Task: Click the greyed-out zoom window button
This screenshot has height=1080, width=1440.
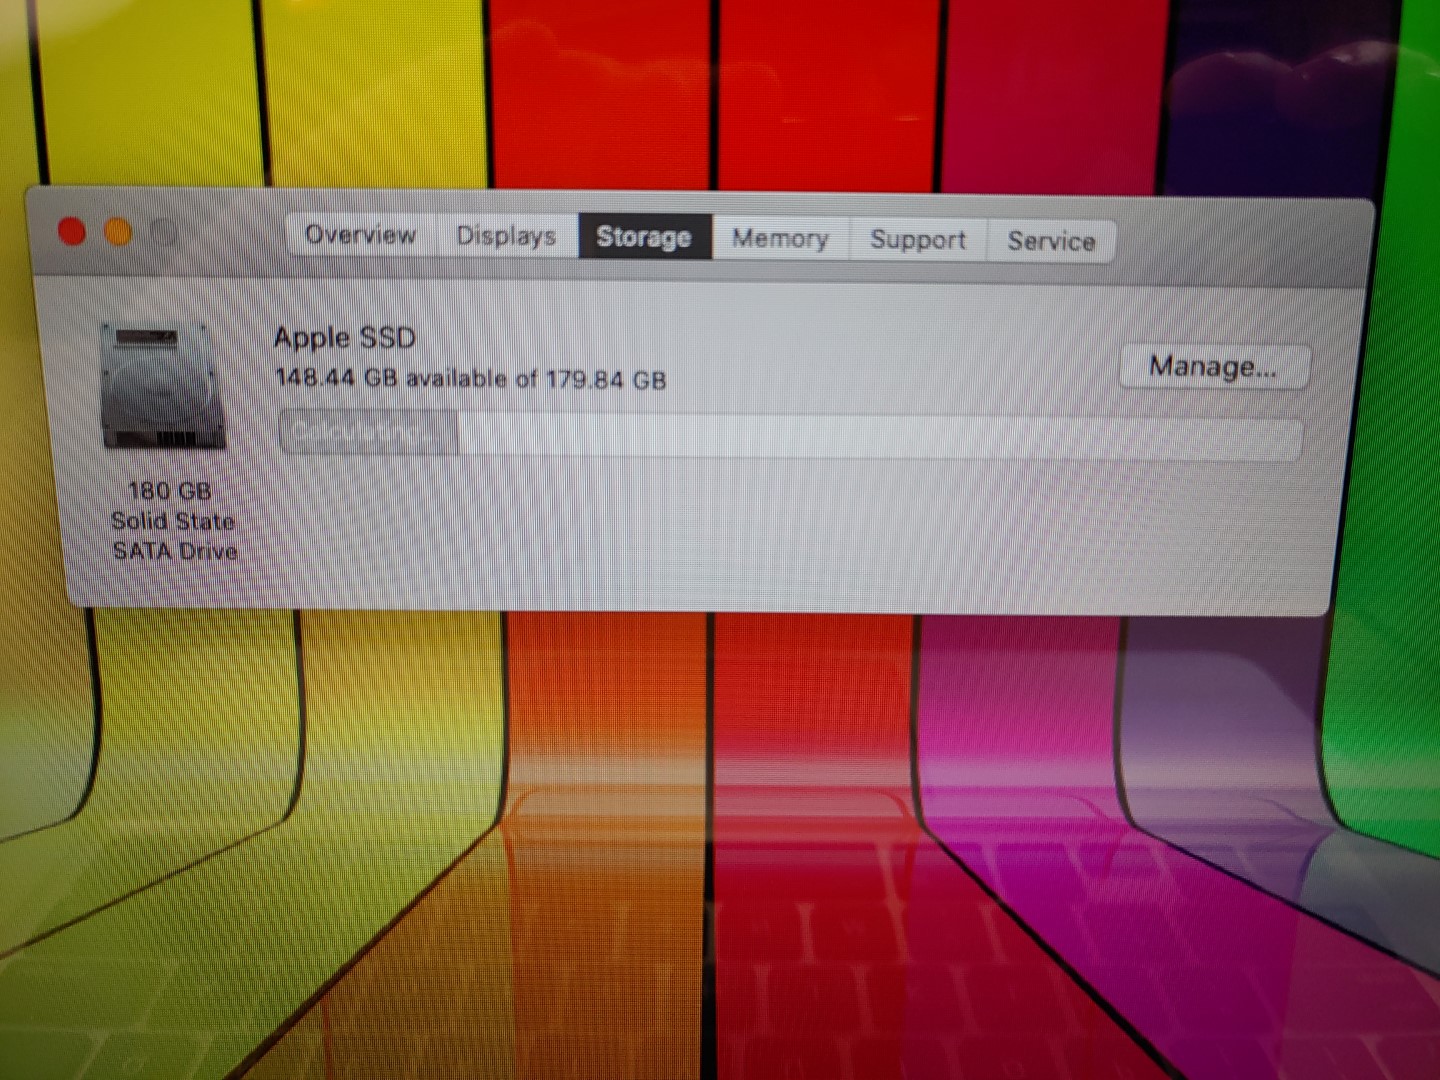Action: (164, 234)
